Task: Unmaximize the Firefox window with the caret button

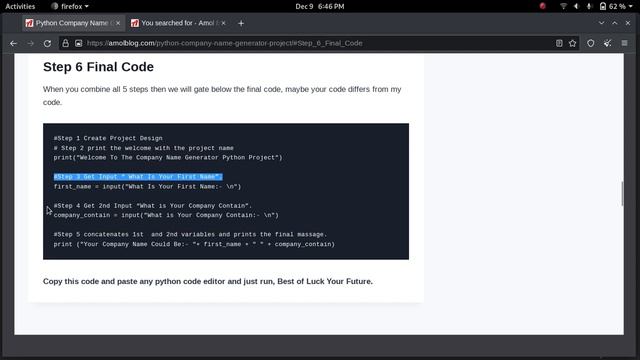Action: [x=615, y=23]
